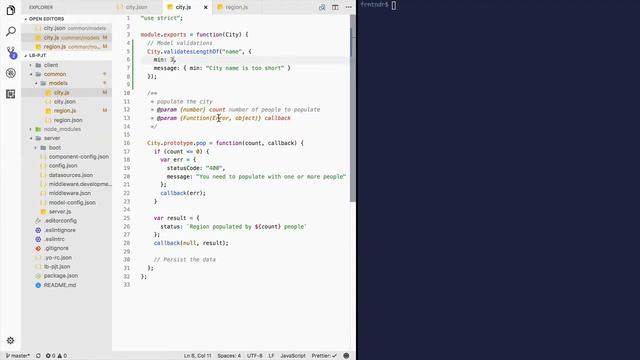Open the Extensions view icon

click(x=11, y=94)
